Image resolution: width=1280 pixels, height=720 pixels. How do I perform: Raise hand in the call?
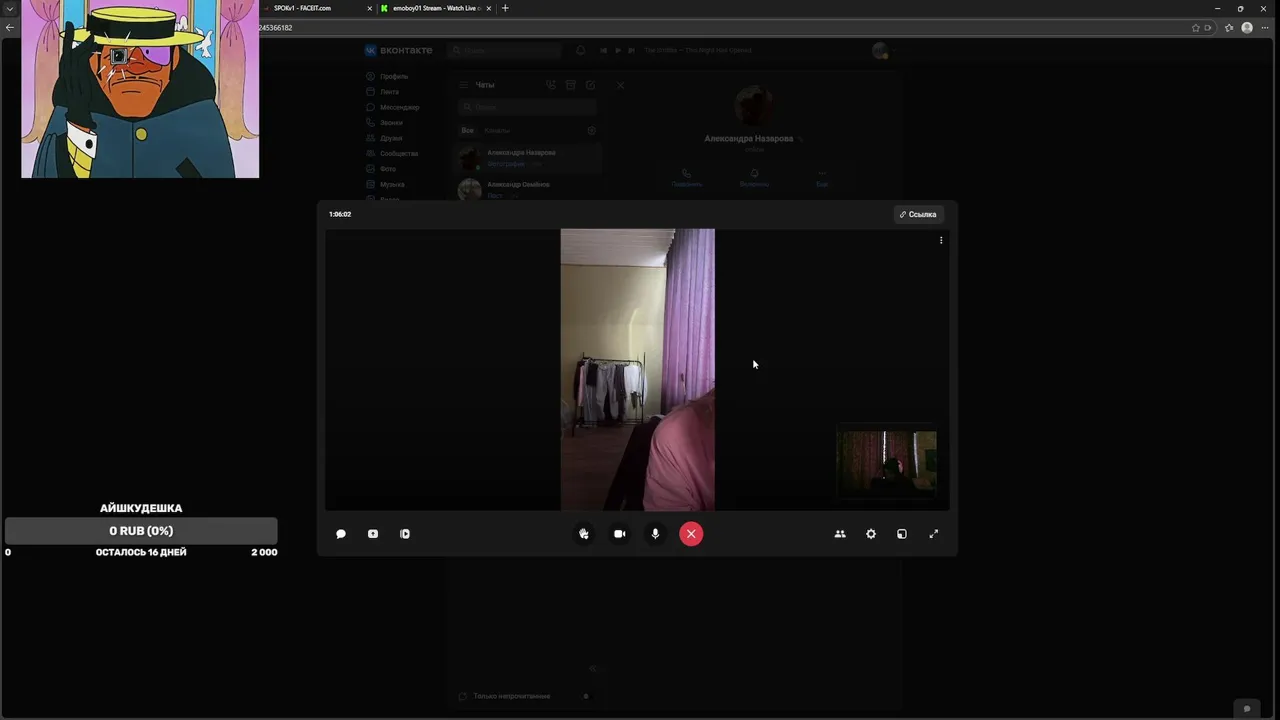tap(584, 534)
